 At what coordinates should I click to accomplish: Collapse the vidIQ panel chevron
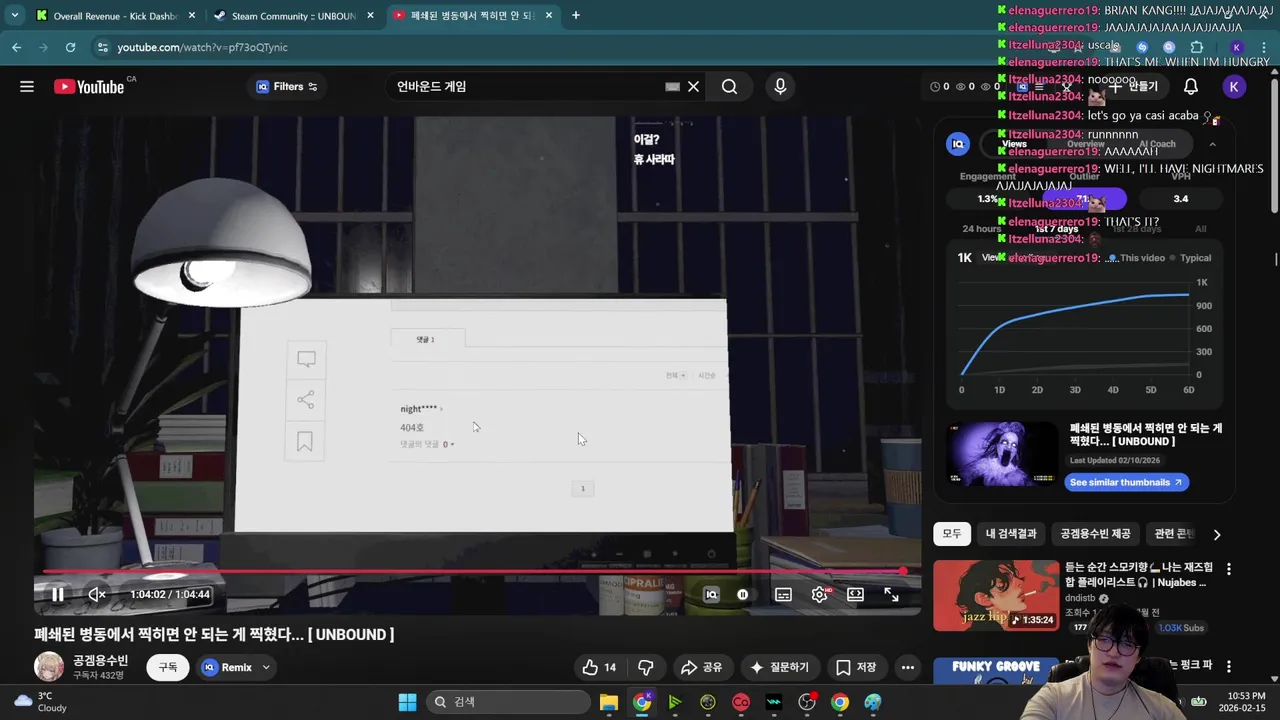[x=1212, y=144]
